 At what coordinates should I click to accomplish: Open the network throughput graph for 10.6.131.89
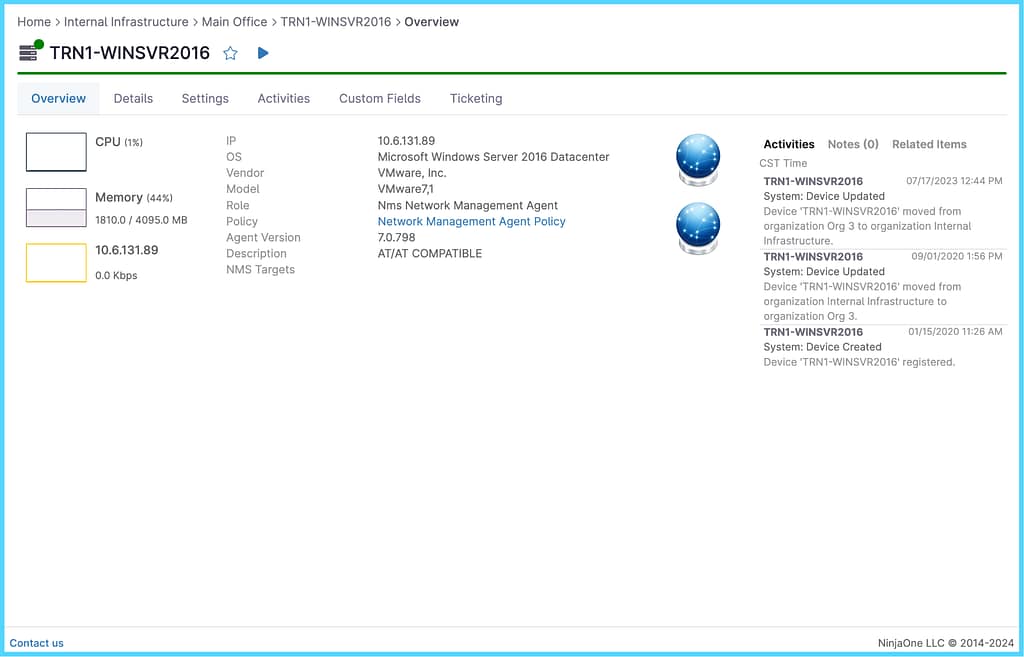(56, 262)
